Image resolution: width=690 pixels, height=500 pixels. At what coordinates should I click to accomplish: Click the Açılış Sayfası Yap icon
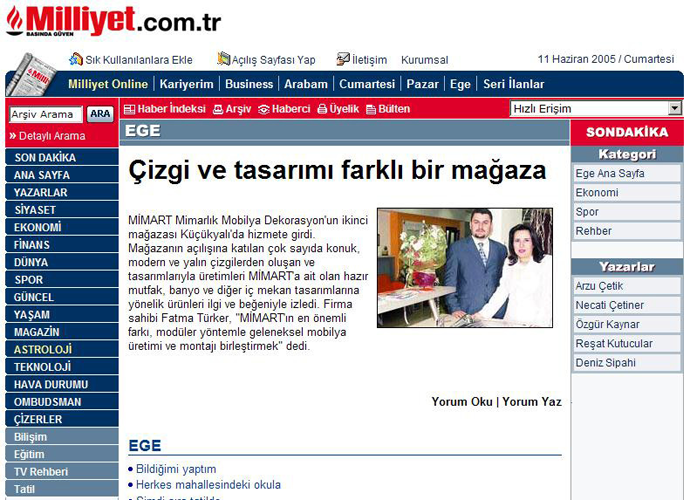click(224, 59)
